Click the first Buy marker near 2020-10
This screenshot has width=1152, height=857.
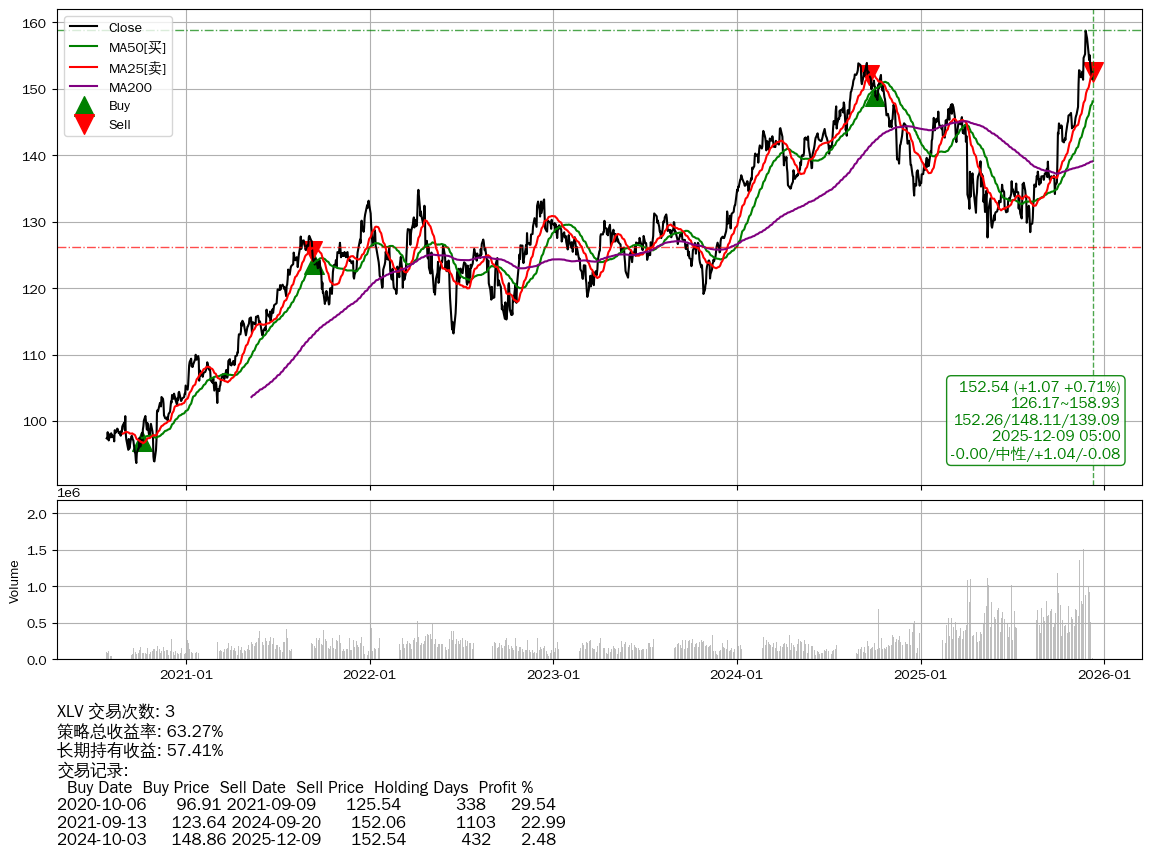pyautogui.click(x=144, y=441)
